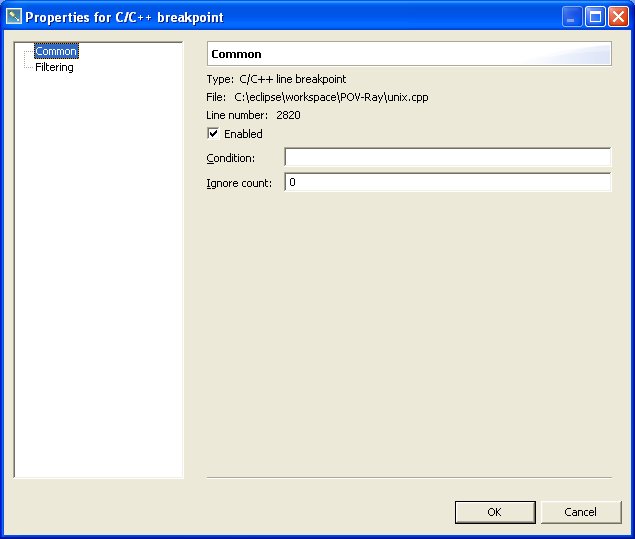Click the Ignore count label
The width and height of the screenshot is (635, 539).
point(238,183)
